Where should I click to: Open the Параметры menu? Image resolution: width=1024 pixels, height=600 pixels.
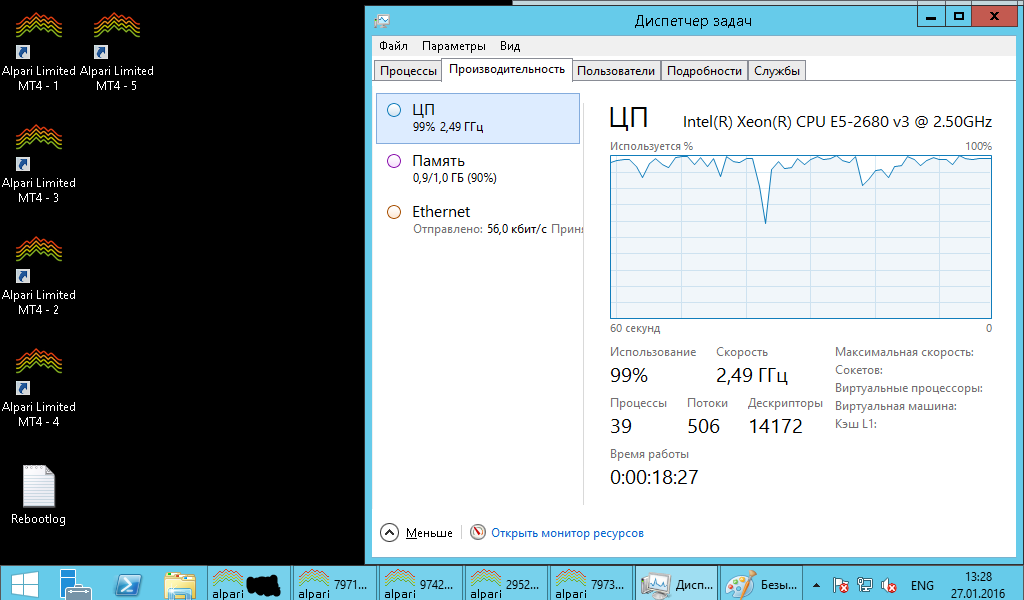click(453, 46)
